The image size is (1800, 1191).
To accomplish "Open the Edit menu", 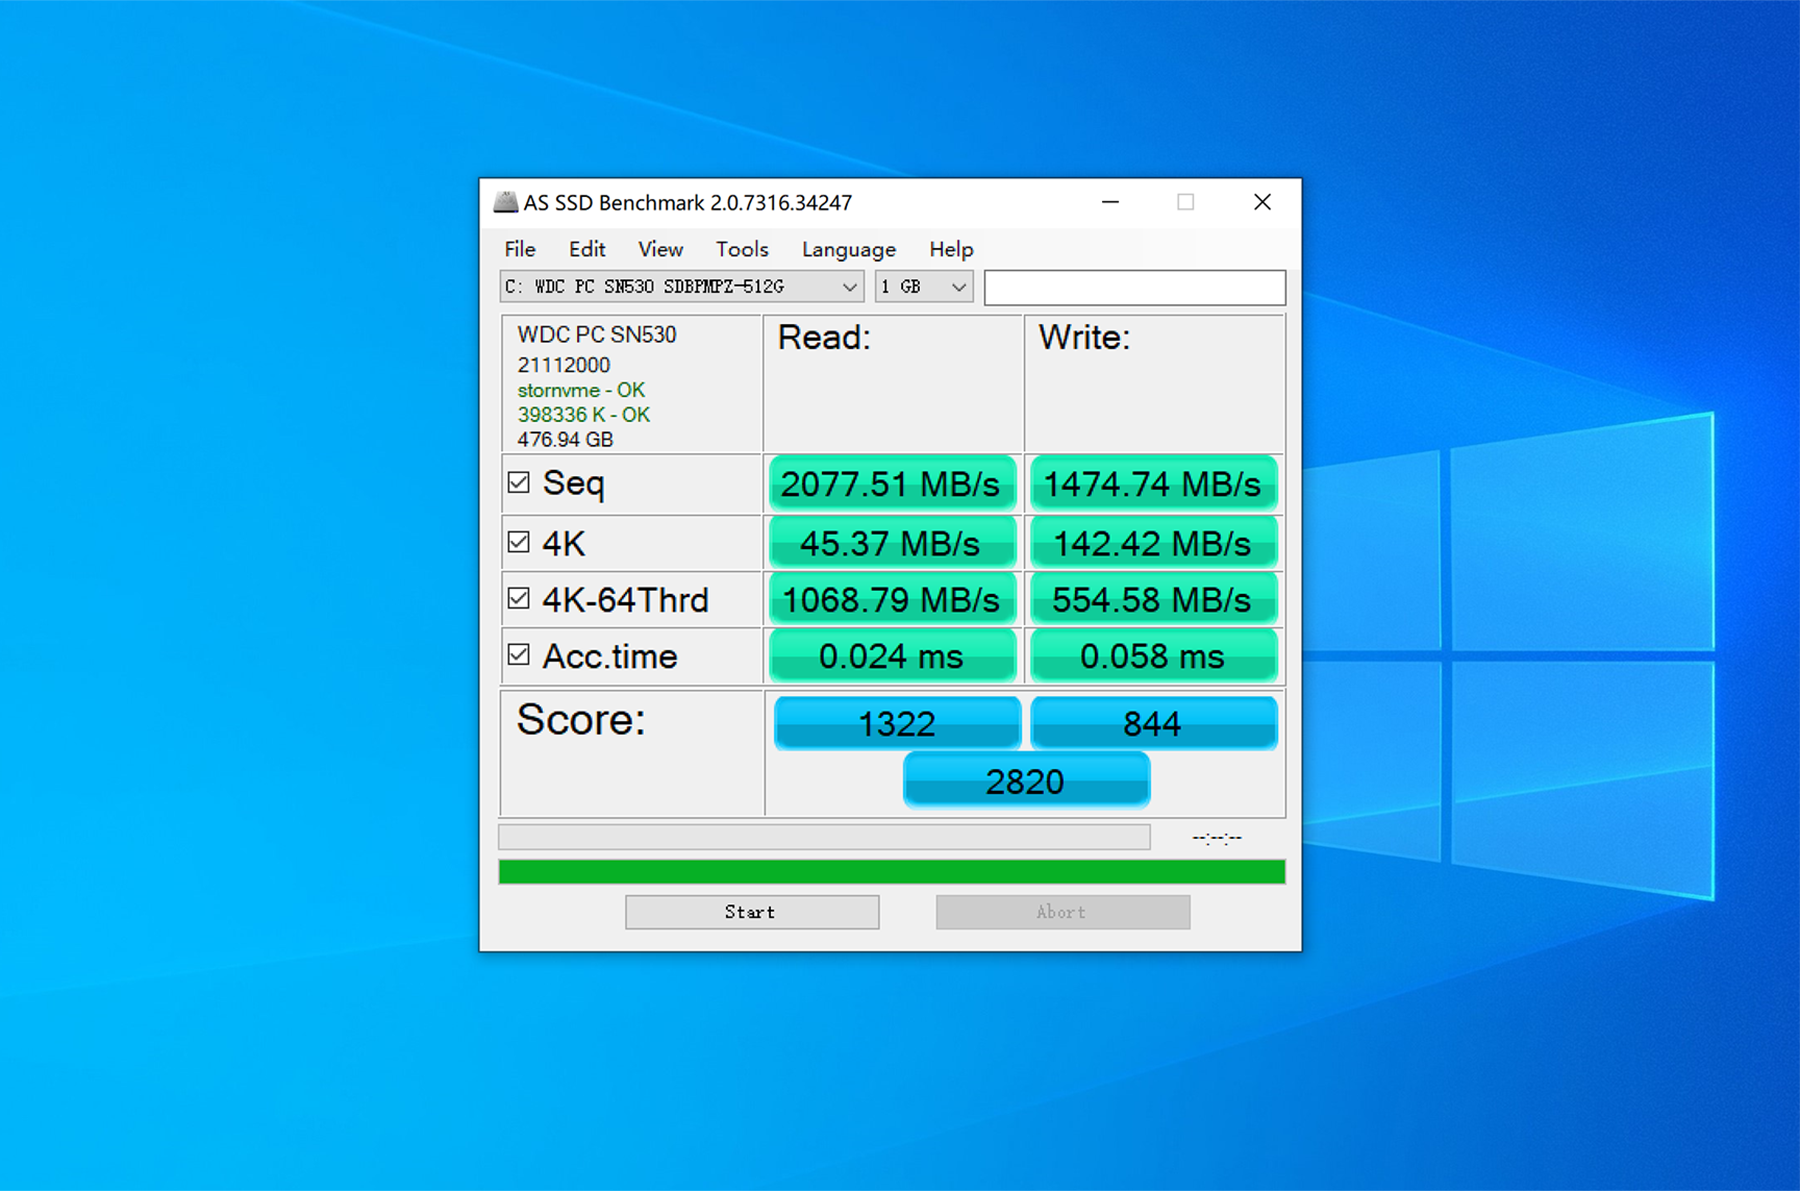I will 587,249.
